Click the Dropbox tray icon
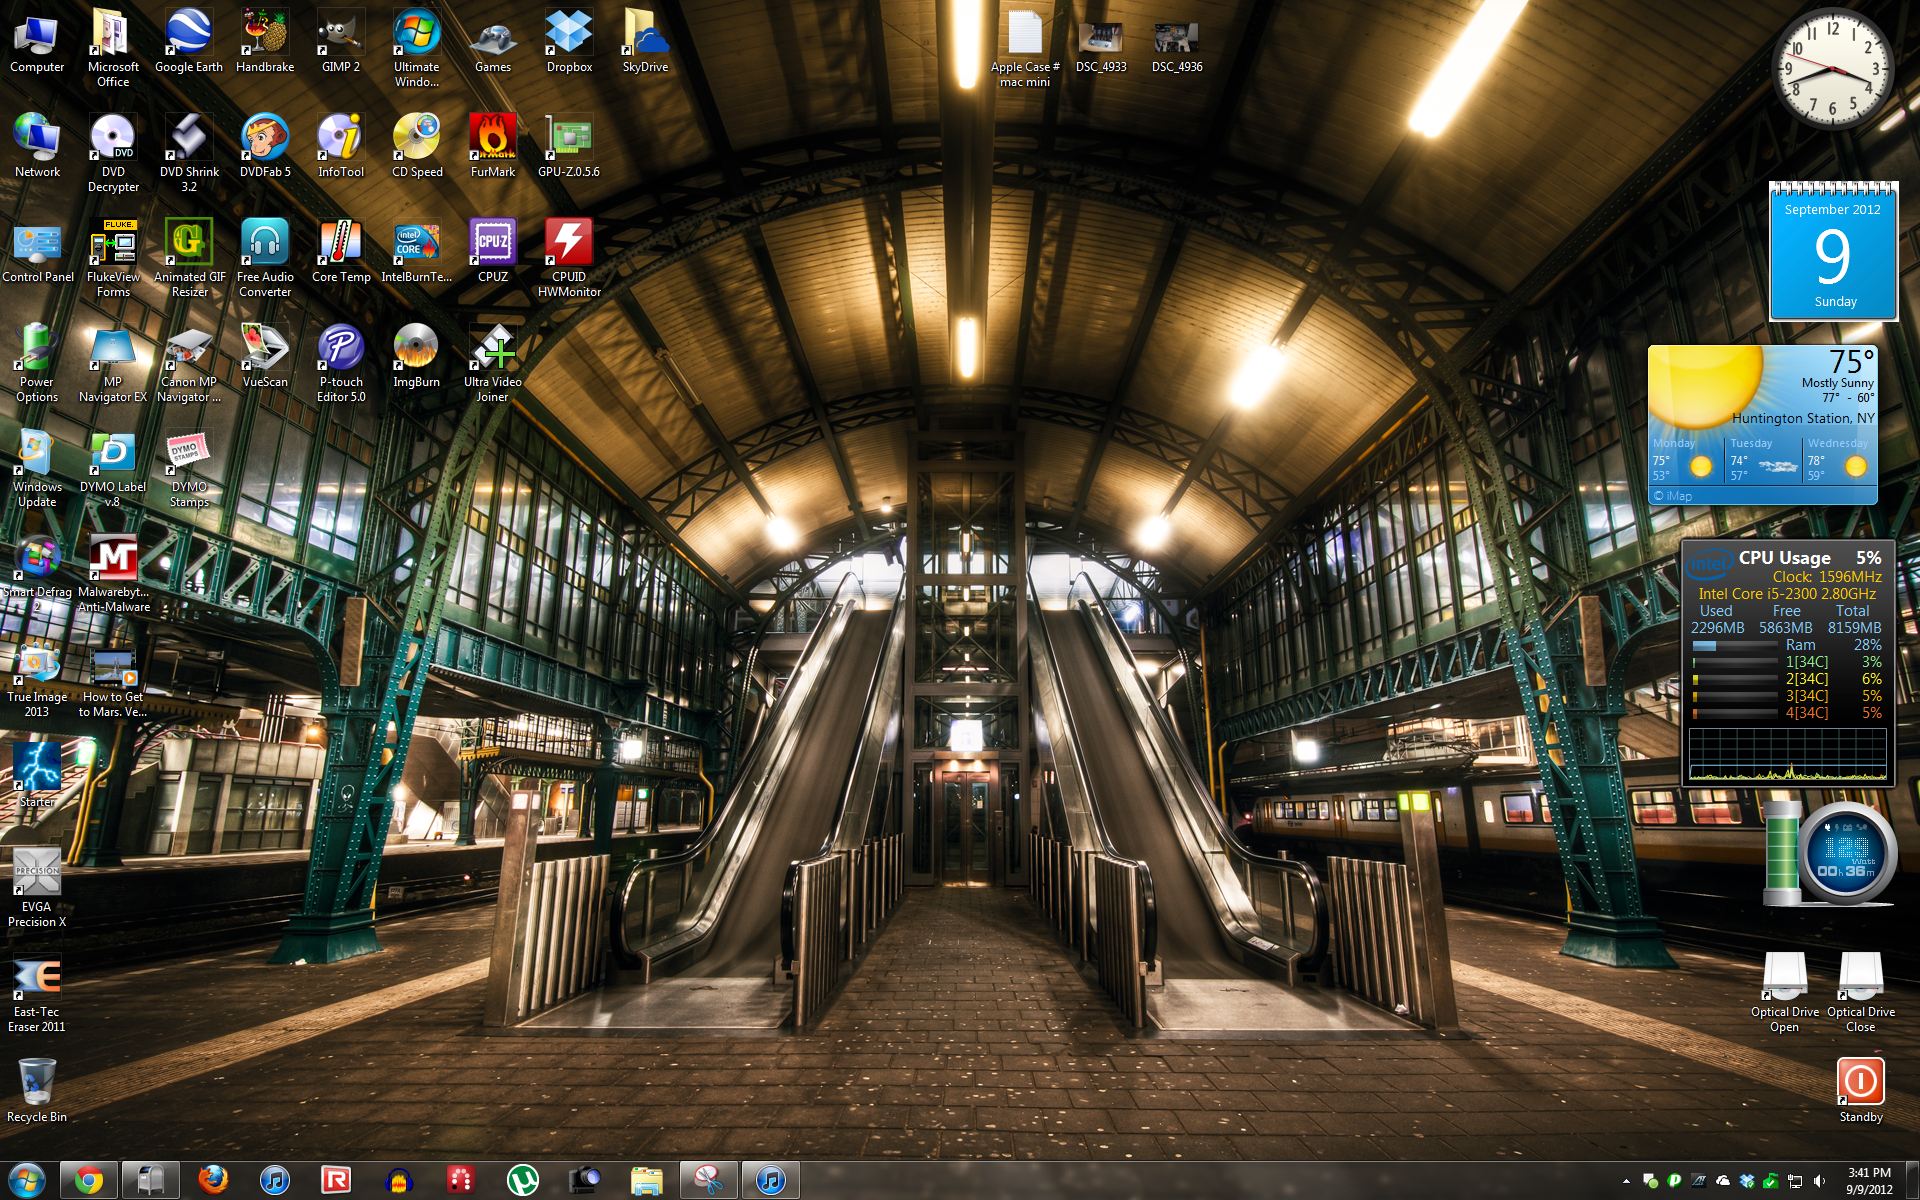The width and height of the screenshot is (1920, 1200). click(1747, 1181)
